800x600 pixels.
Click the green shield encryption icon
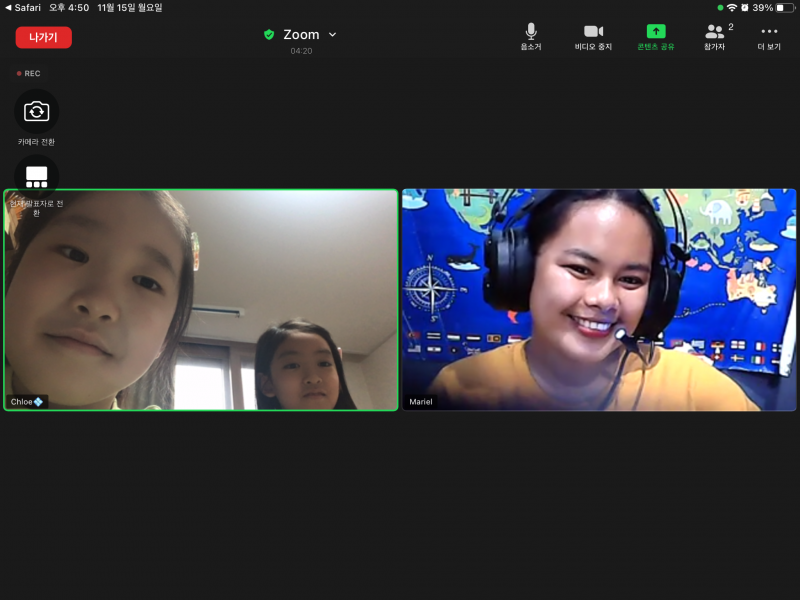pyautogui.click(x=269, y=35)
